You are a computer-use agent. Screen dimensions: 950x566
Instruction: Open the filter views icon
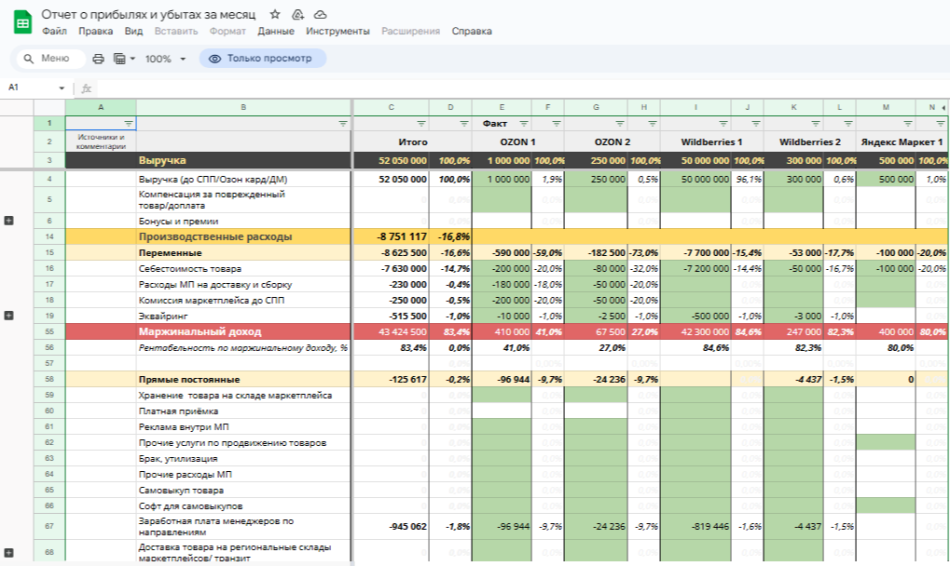121,59
